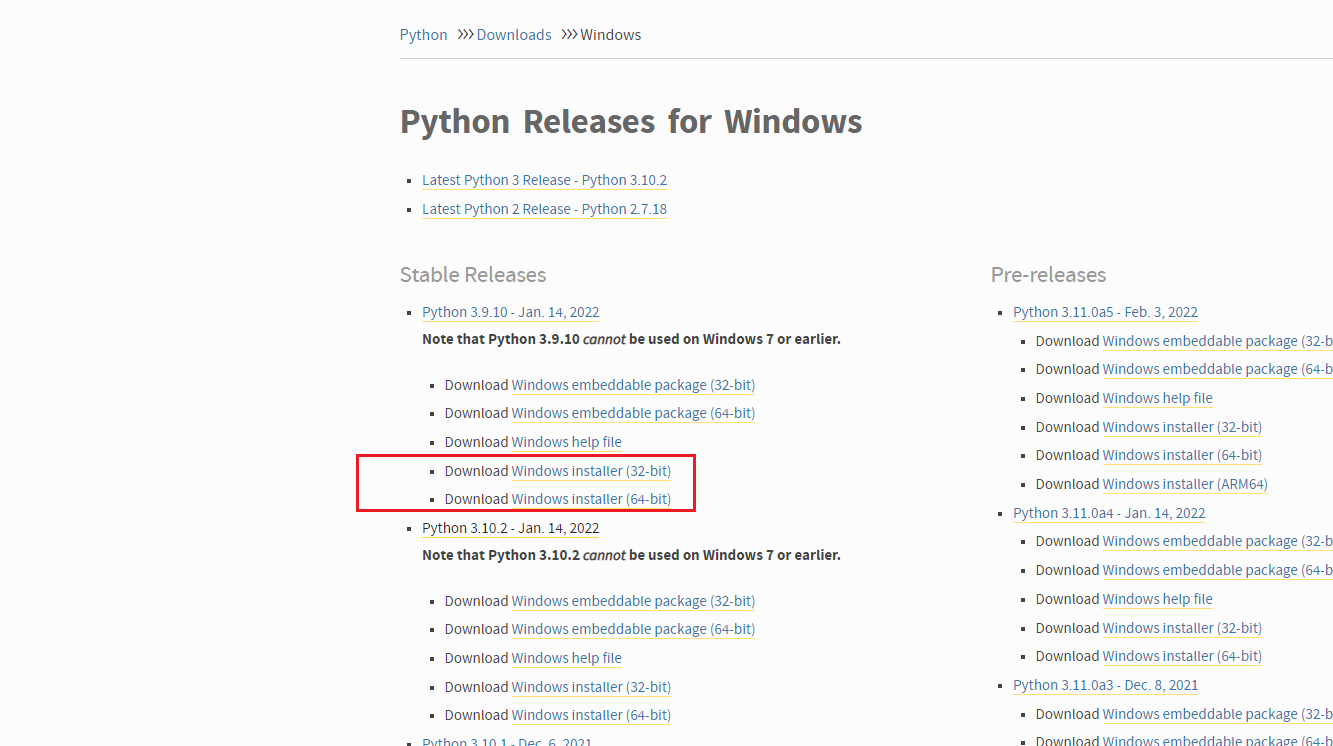Download second embeddable package under Python 3.11.0a4
Screen dimensions: 1333x746
[x=1218, y=570]
